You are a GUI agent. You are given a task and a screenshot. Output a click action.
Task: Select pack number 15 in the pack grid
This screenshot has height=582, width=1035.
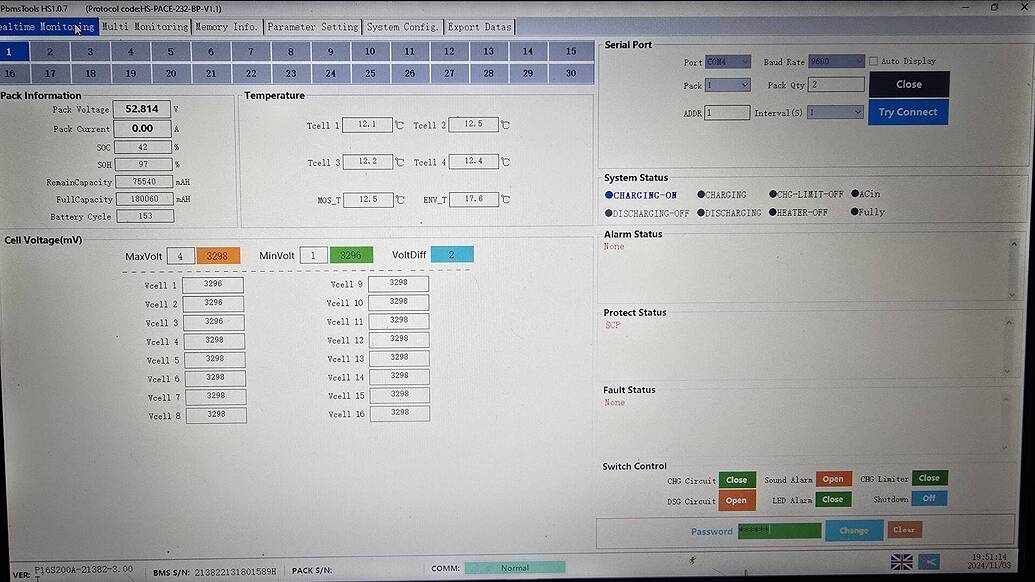(570, 51)
